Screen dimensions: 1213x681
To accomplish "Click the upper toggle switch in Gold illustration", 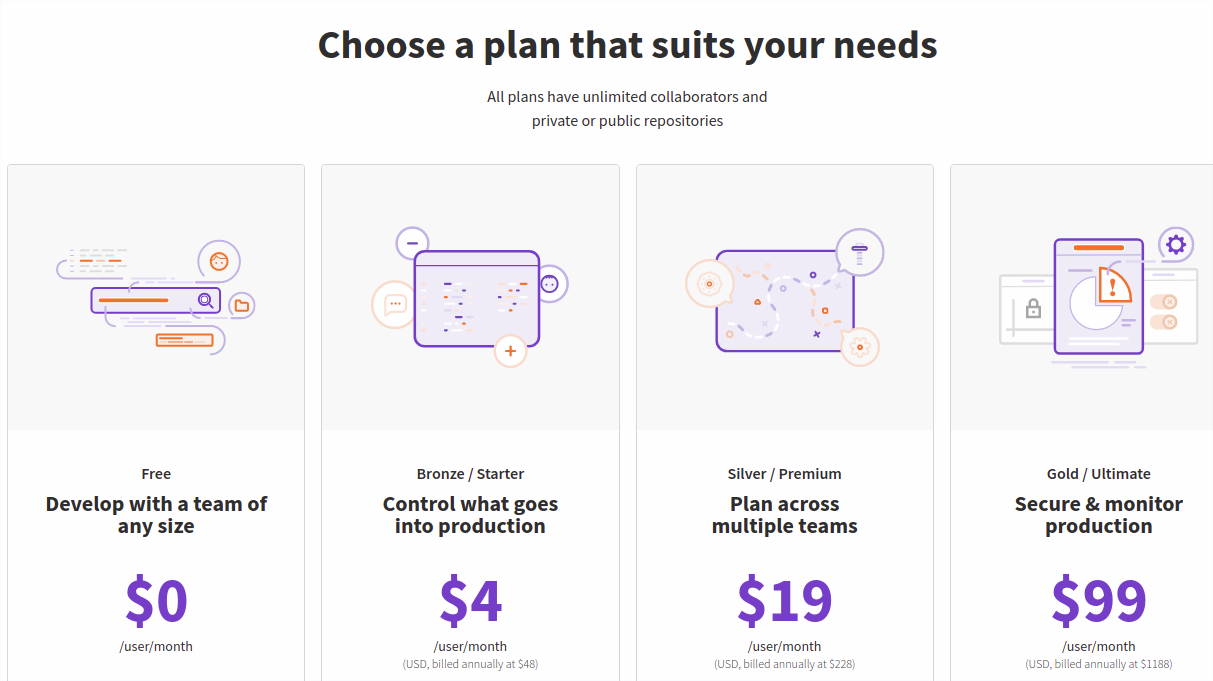I will (1164, 302).
